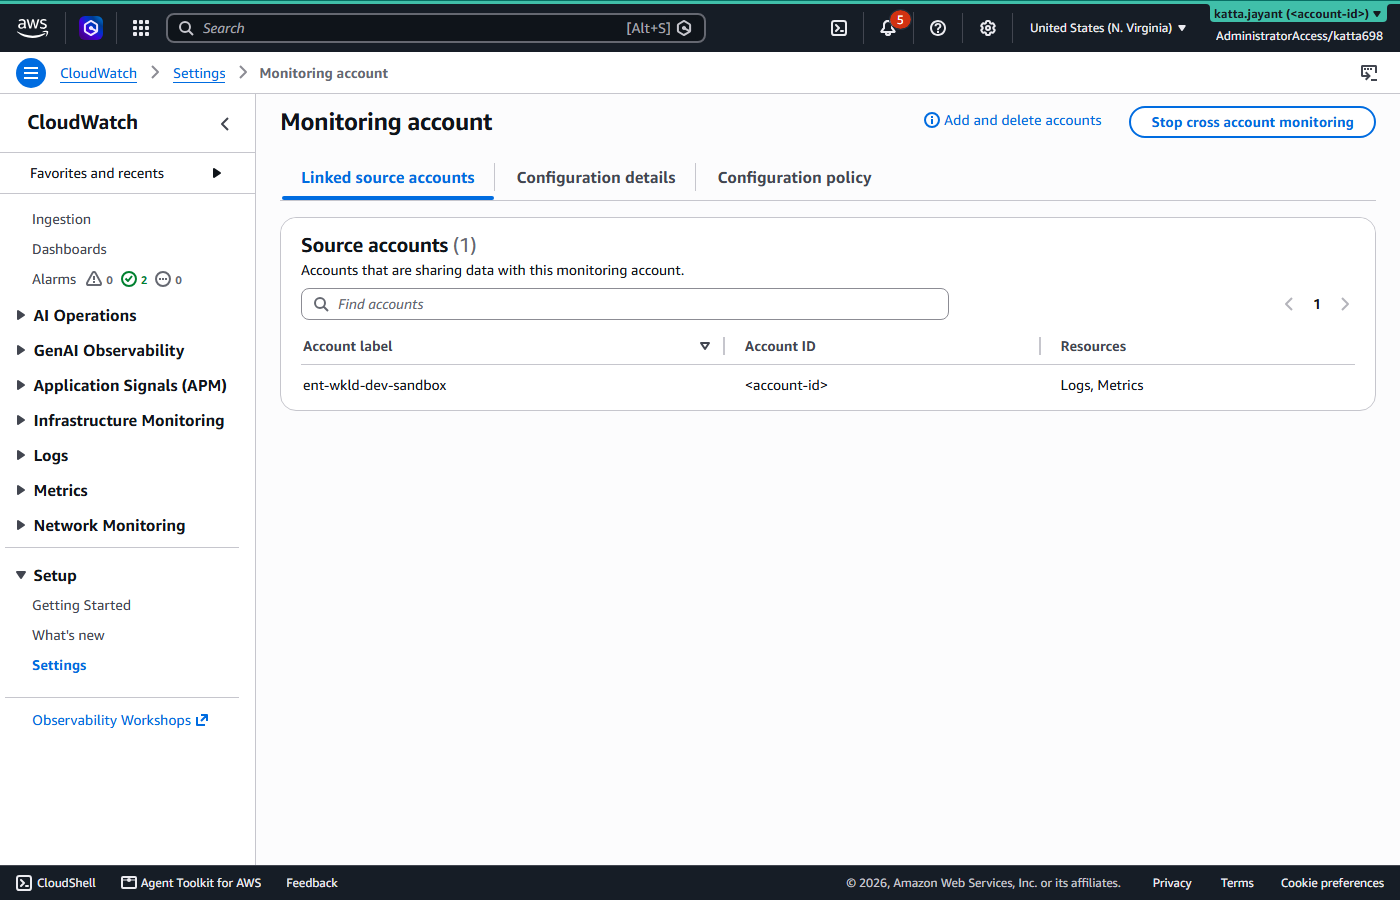Click the insufficient data alarms icon

point(163,279)
